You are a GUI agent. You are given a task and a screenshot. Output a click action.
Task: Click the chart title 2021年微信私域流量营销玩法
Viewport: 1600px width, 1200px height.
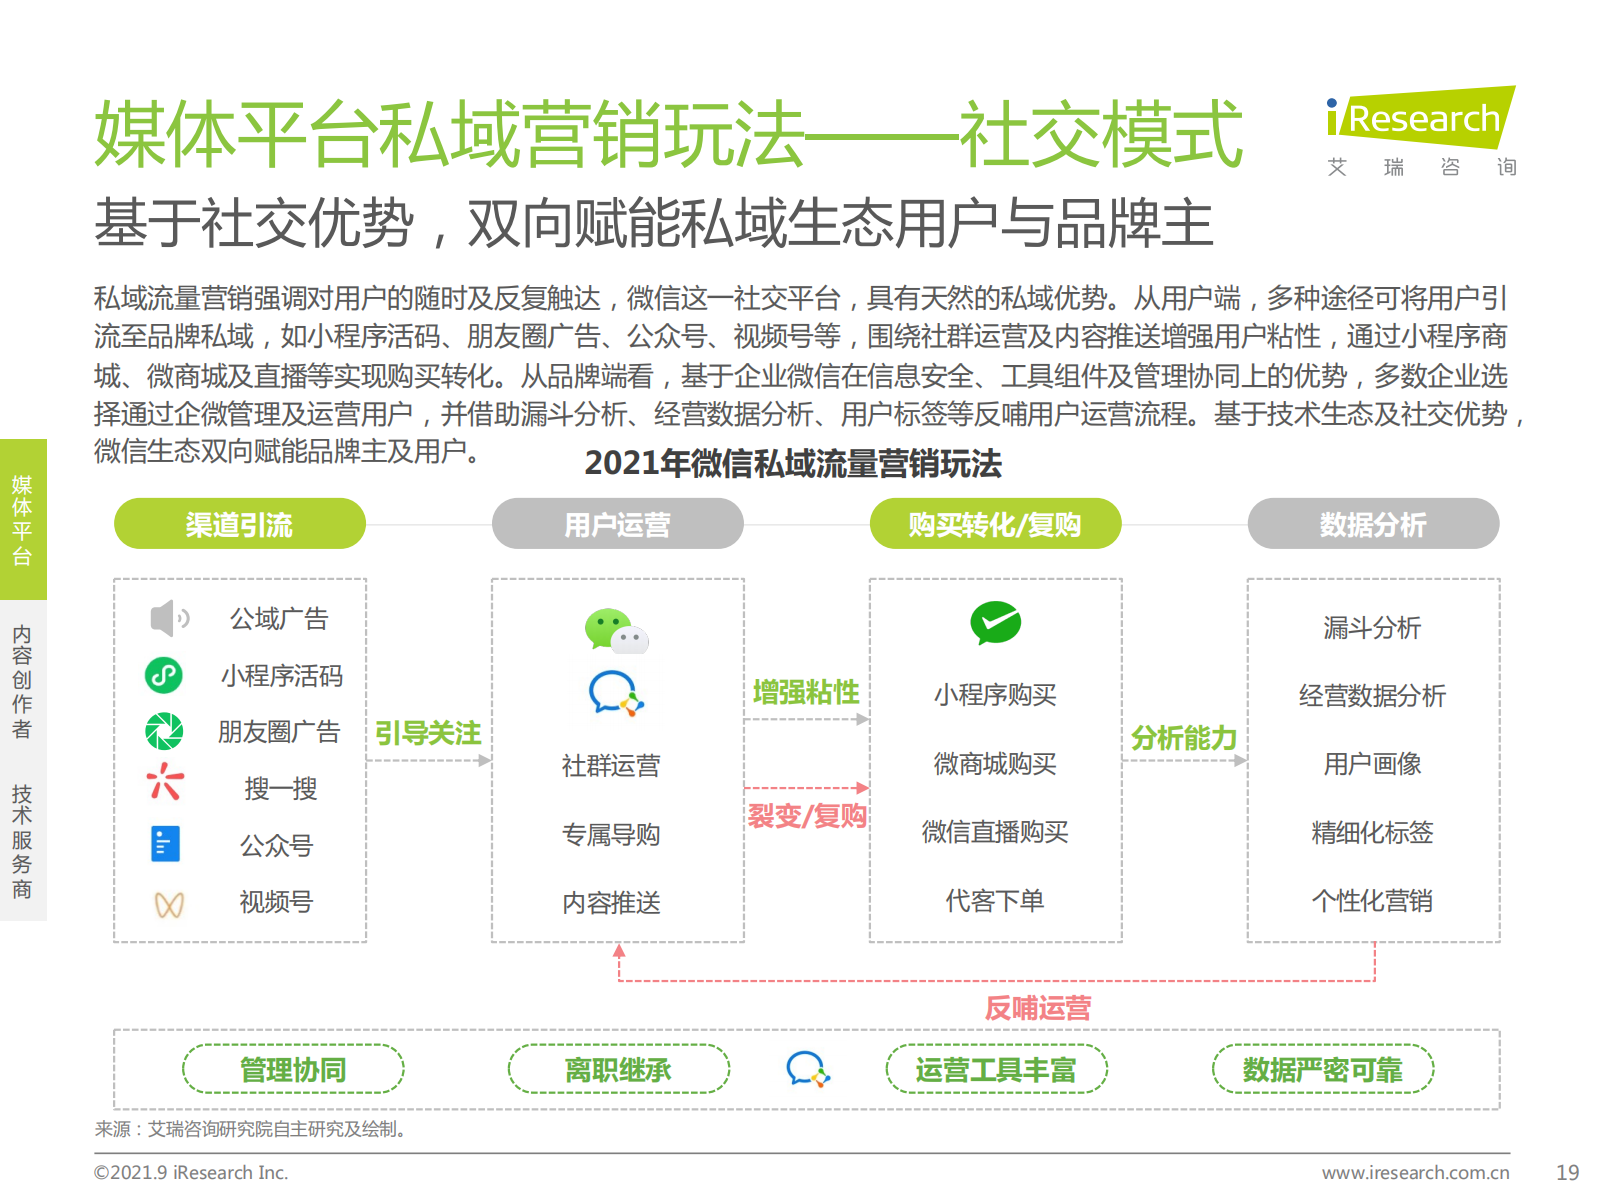pyautogui.click(x=793, y=463)
